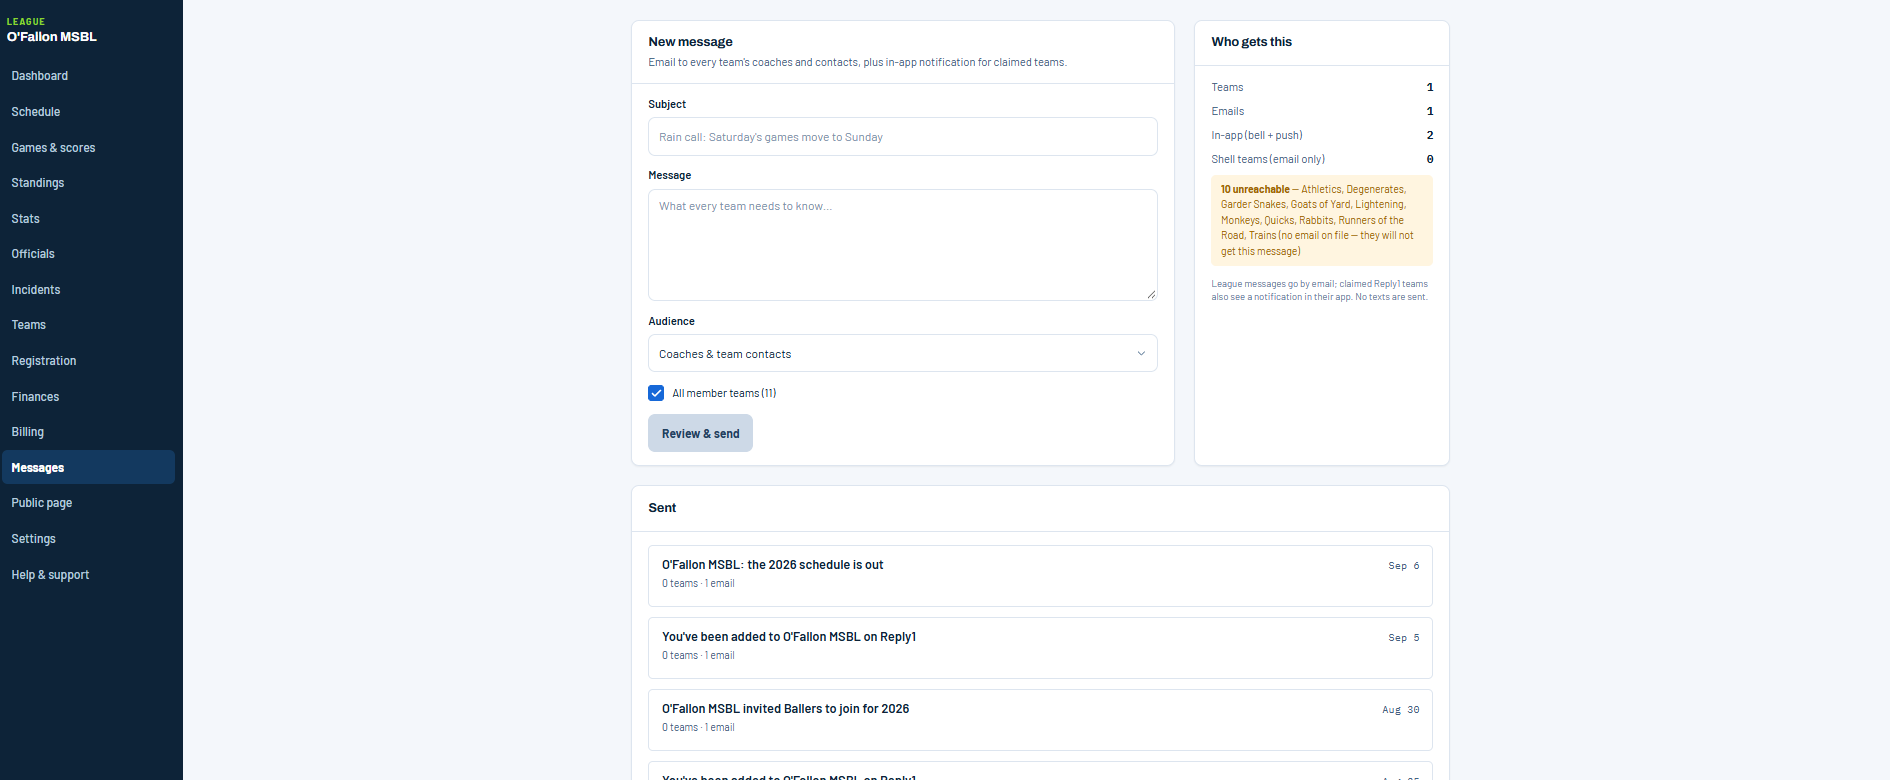Image resolution: width=1890 pixels, height=780 pixels.
Task: Open the Dashboard page in sidebar
Action: pos(40,76)
